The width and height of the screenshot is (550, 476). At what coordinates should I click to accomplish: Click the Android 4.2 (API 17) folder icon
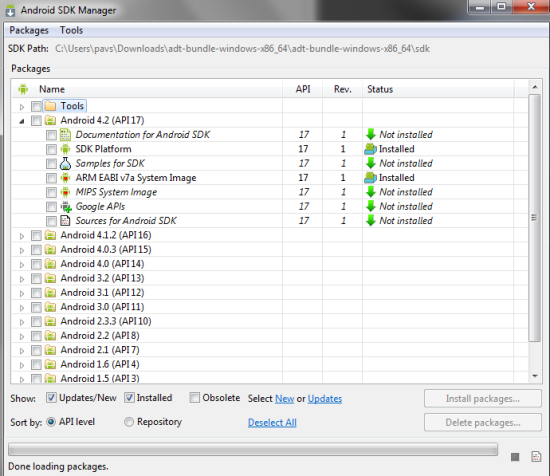click(x=51, y=120)
